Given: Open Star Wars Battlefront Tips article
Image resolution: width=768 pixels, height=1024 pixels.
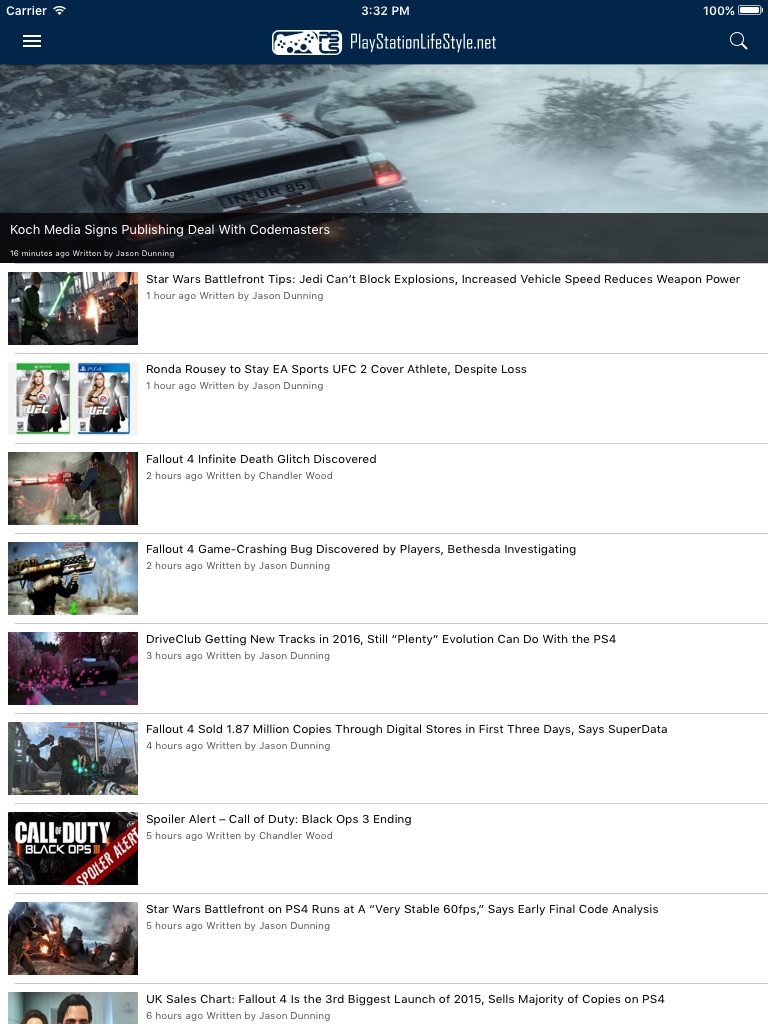Looking at the screenshot, I should [443, 280].
